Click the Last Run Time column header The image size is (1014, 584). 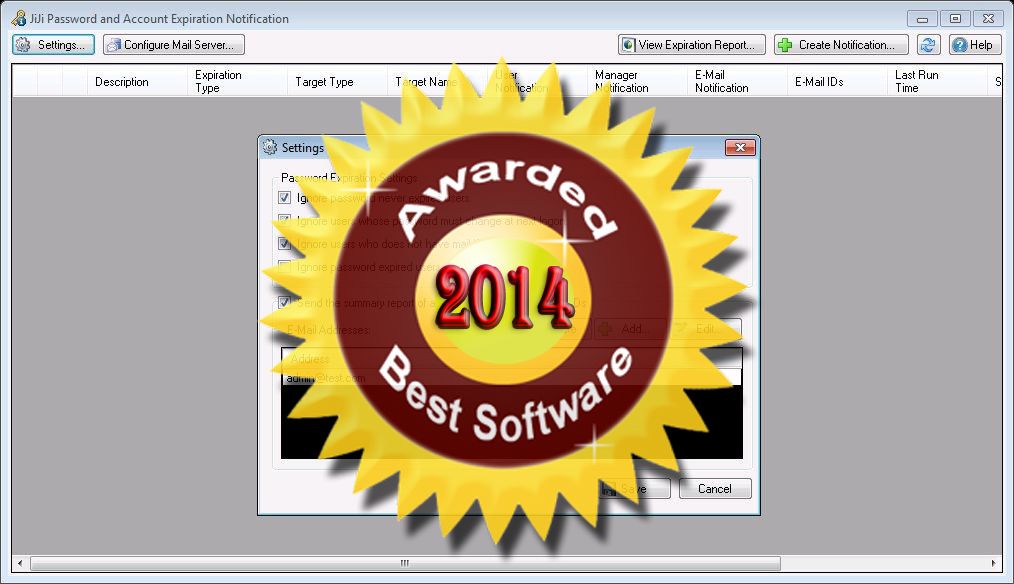point(937,81)
